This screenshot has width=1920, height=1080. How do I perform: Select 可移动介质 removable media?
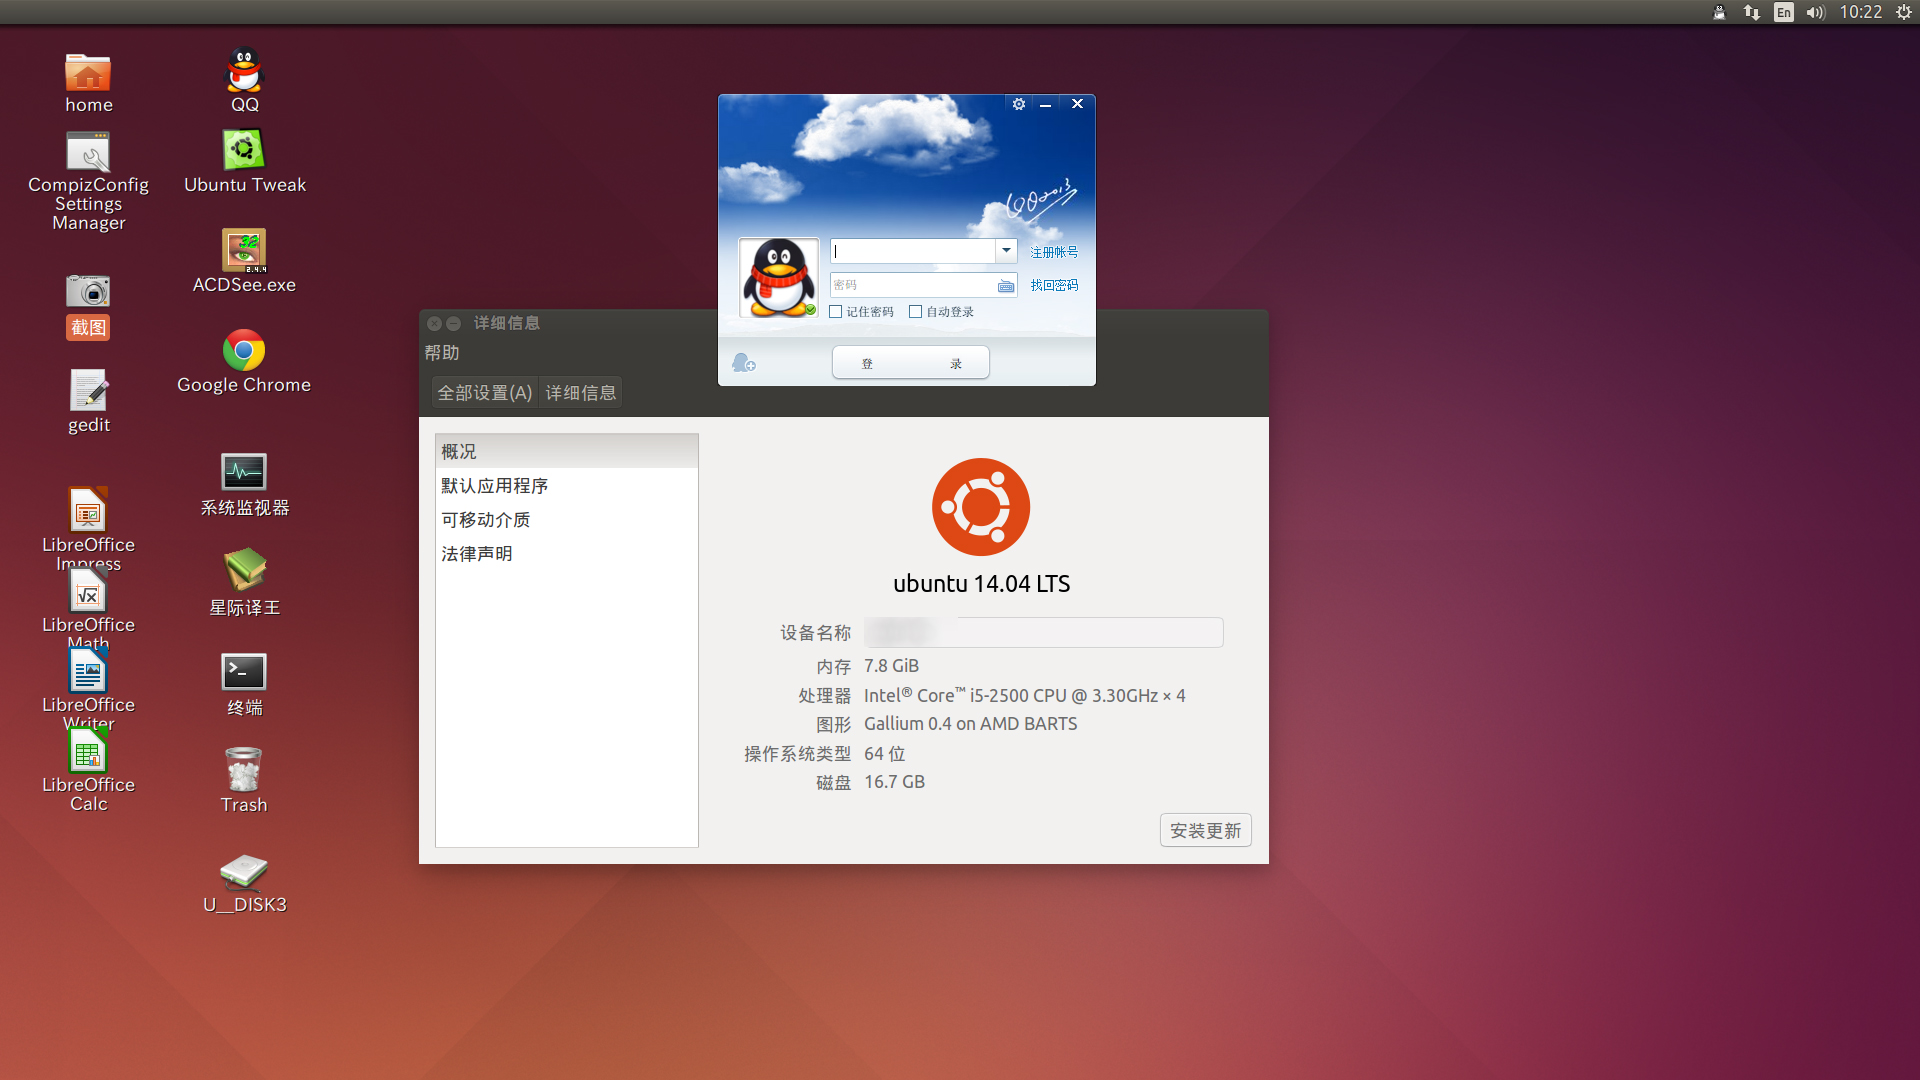point(567,520)
